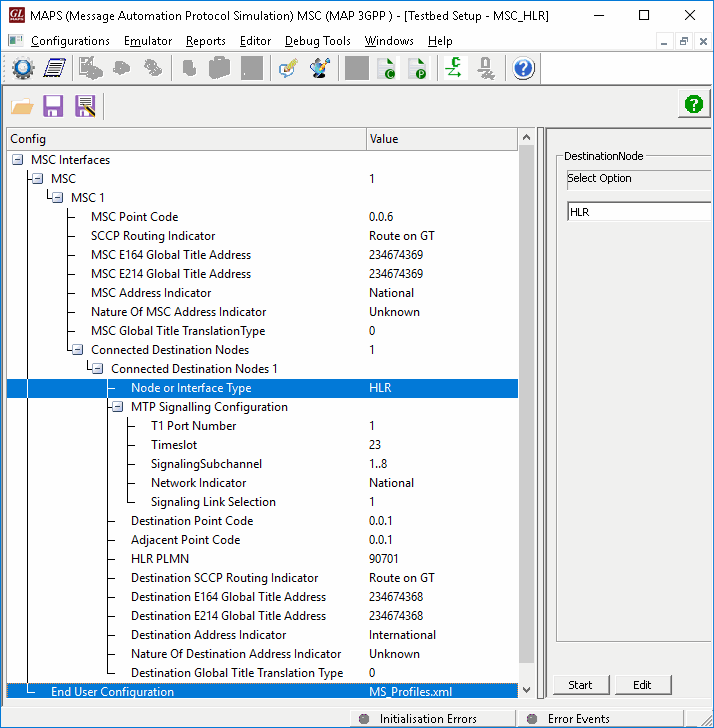
Task: Click the grayed stamp toolbar icon
Action: click(486, 68)
